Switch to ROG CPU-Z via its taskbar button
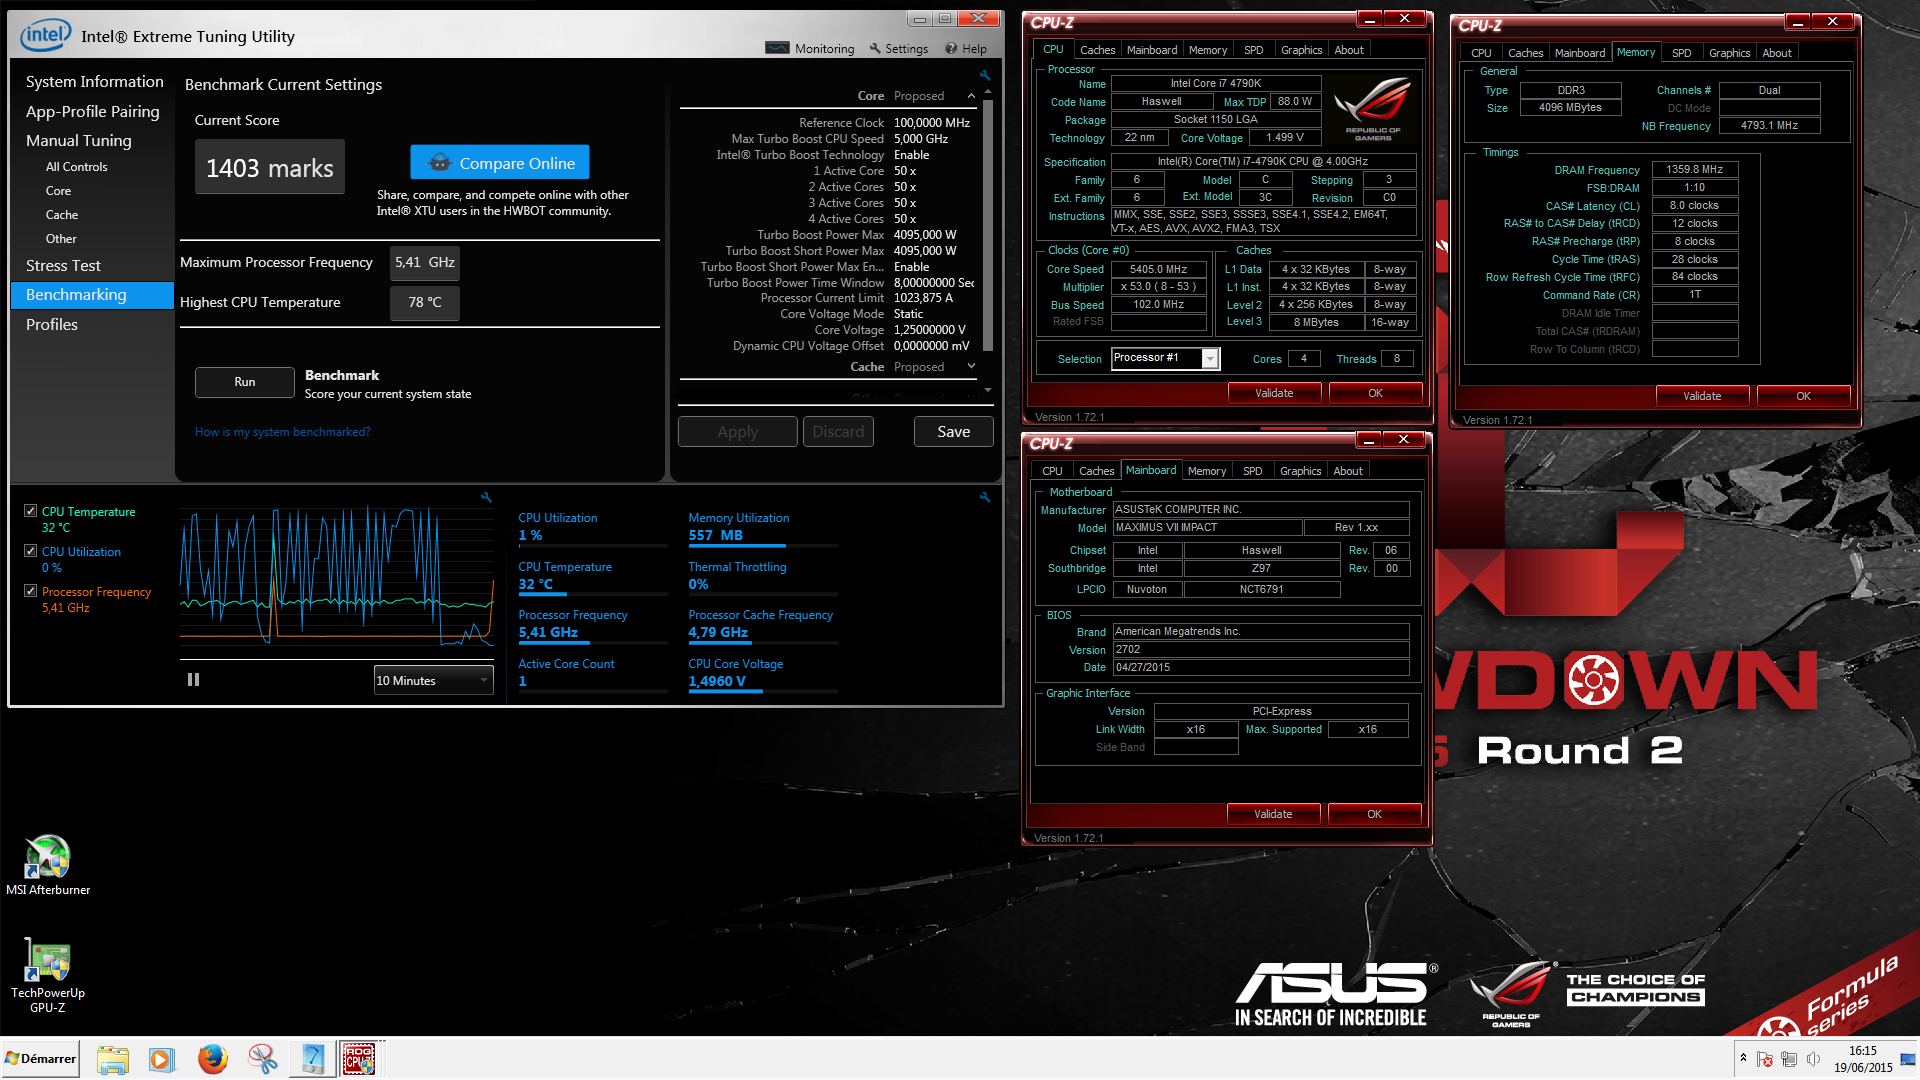Image resolution: width=1920 pixels, height=1080 pixels. 360,1059
